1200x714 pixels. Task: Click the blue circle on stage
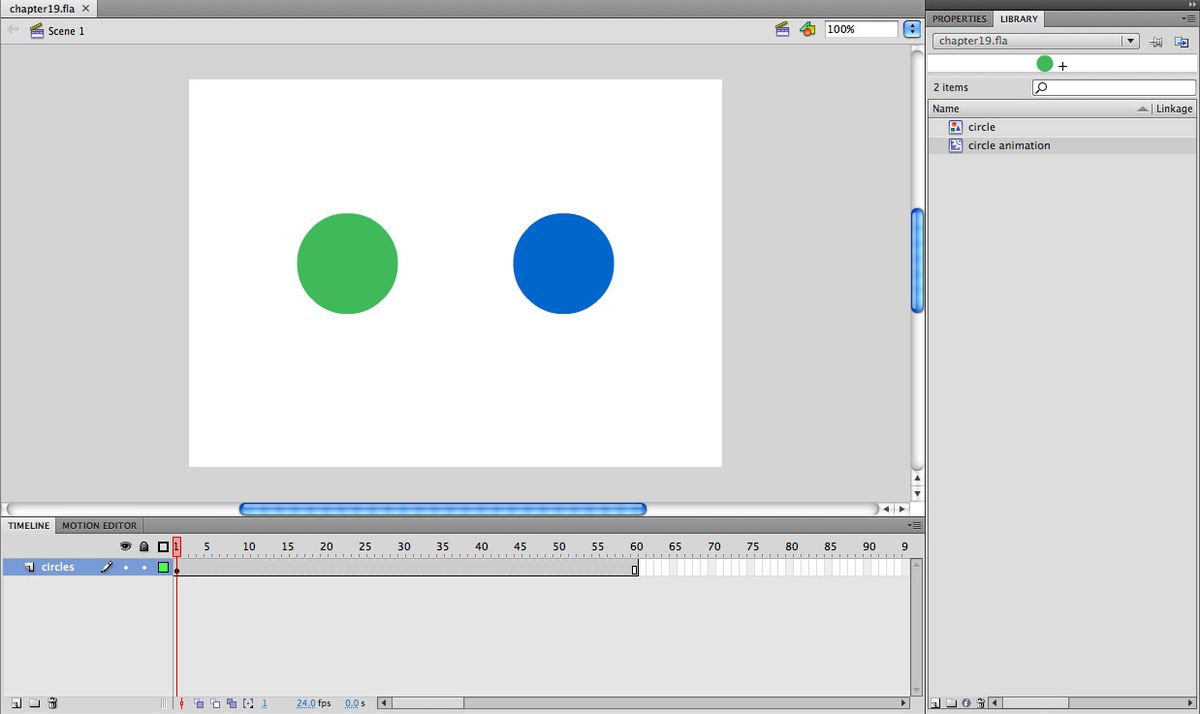[x=563, y=263]
